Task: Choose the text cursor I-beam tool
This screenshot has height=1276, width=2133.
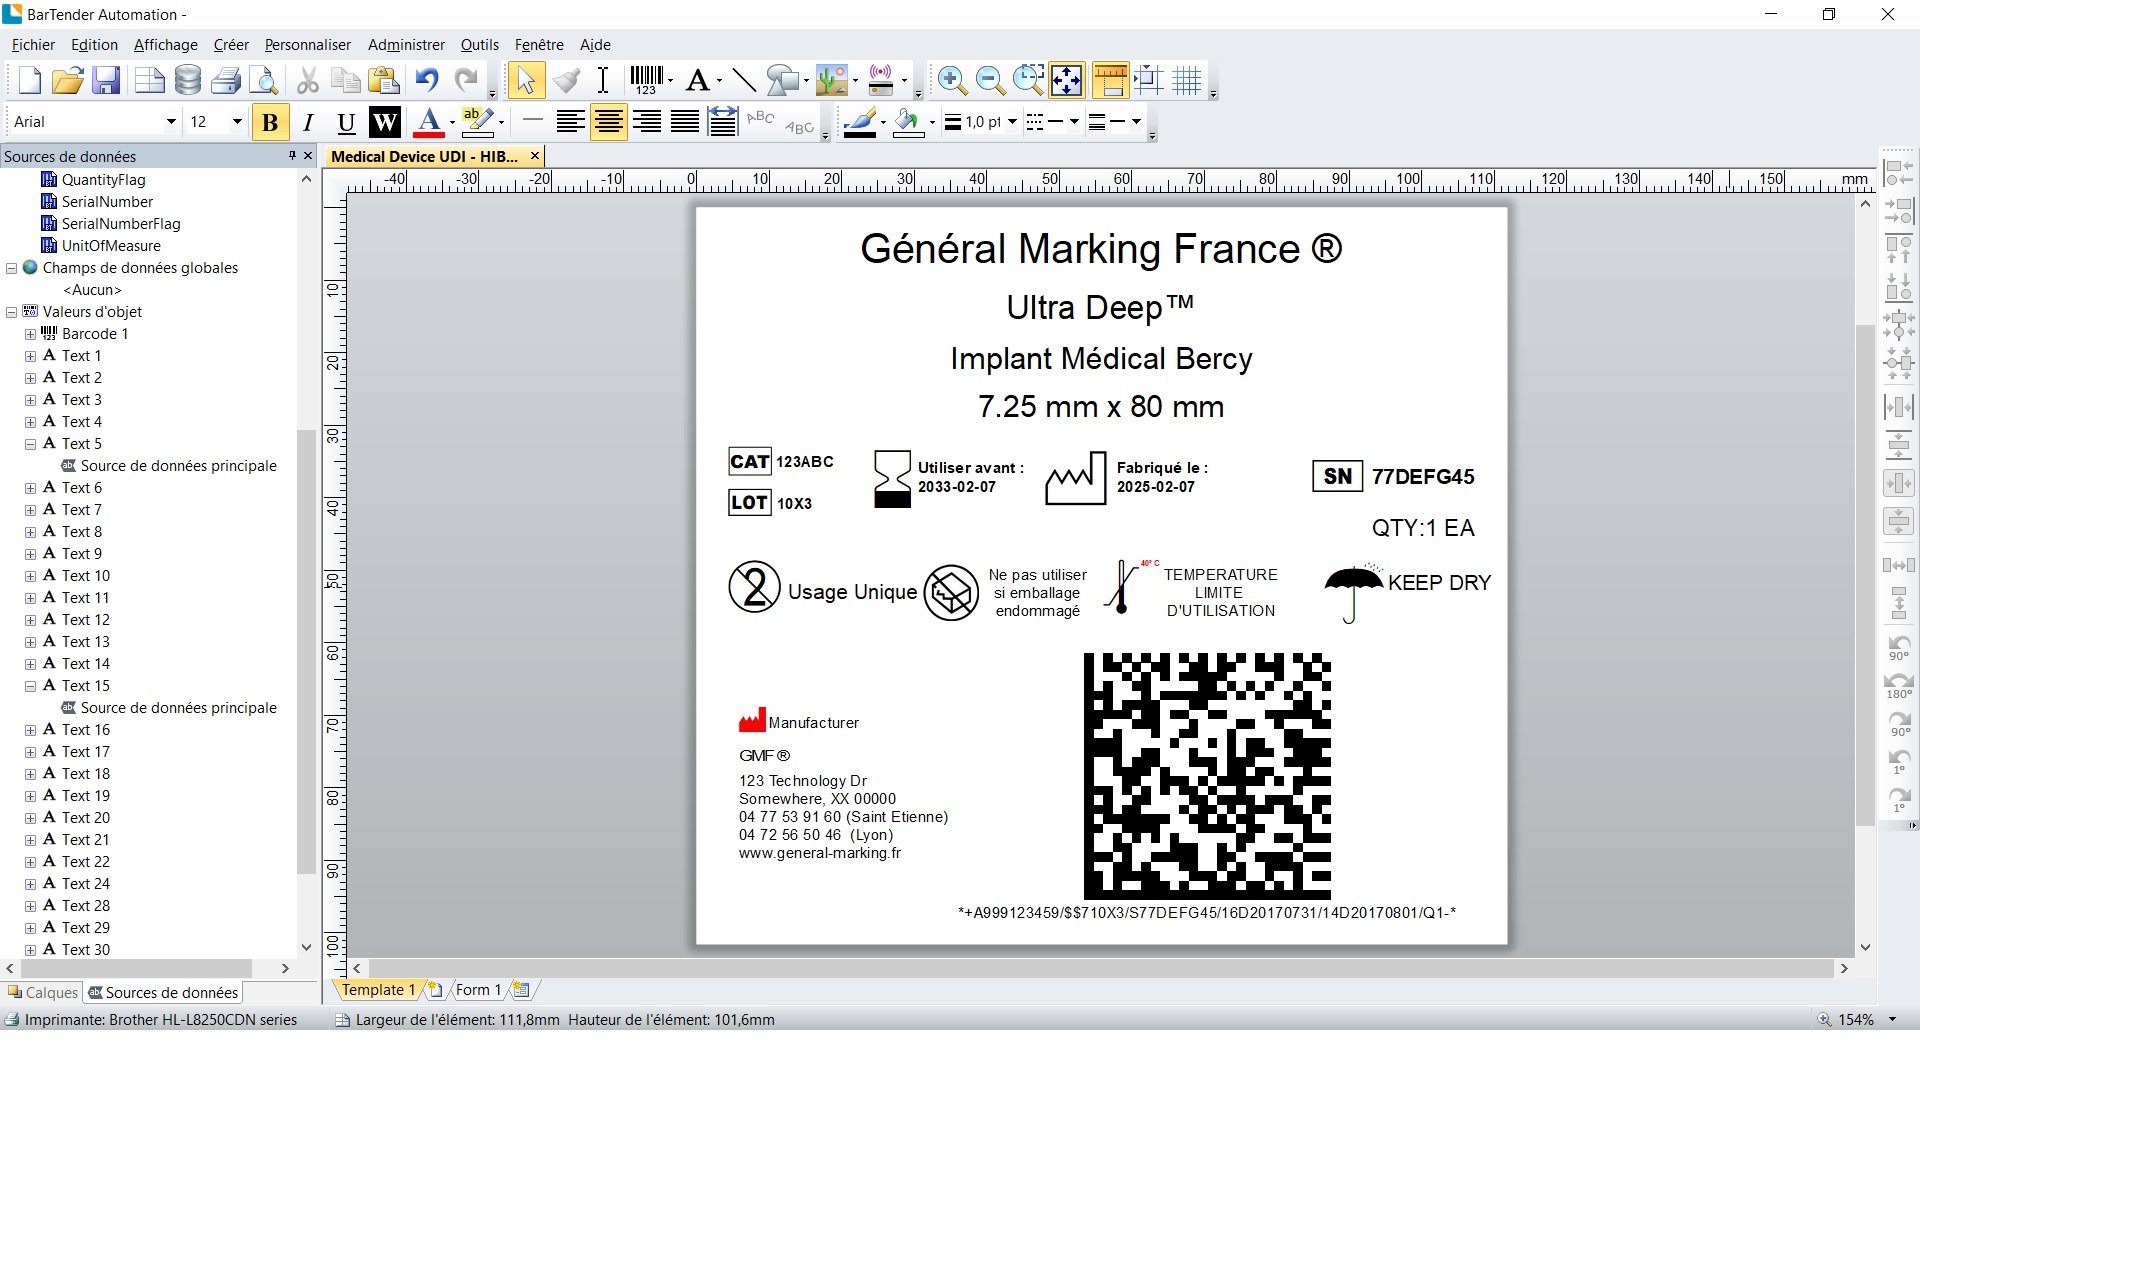Action: [x=603, y=80]
